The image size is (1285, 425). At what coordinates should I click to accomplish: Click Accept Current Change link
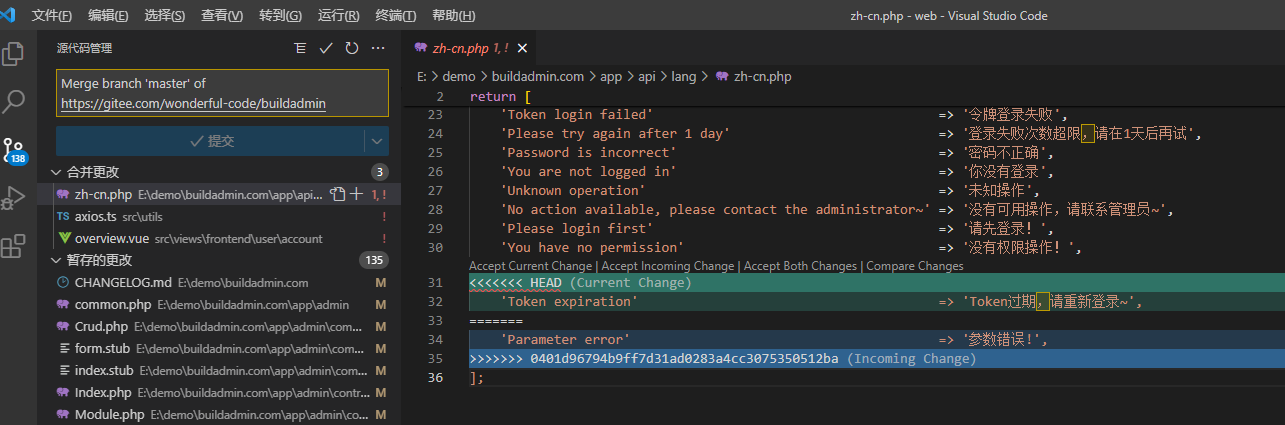coord(531,266)
